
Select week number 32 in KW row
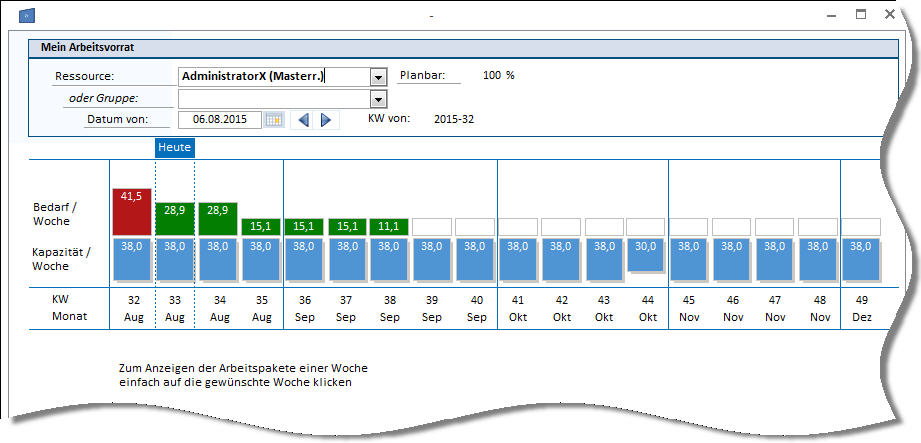(134, 300)
